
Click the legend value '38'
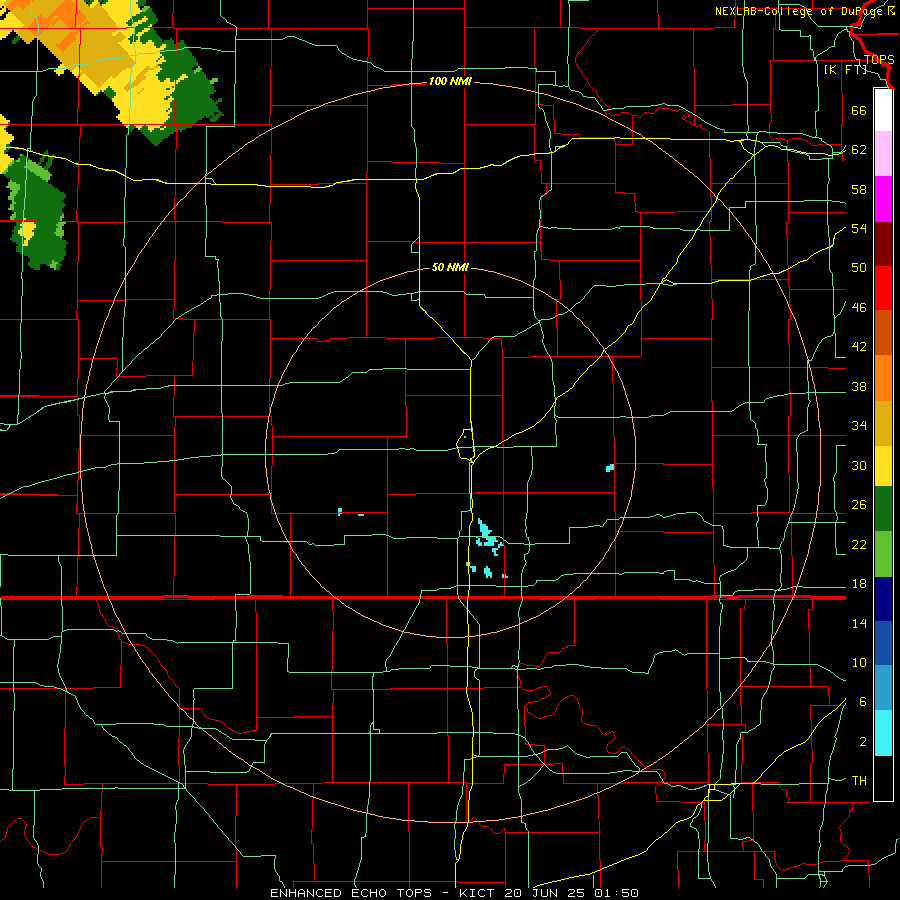click(x=859, y=387)
